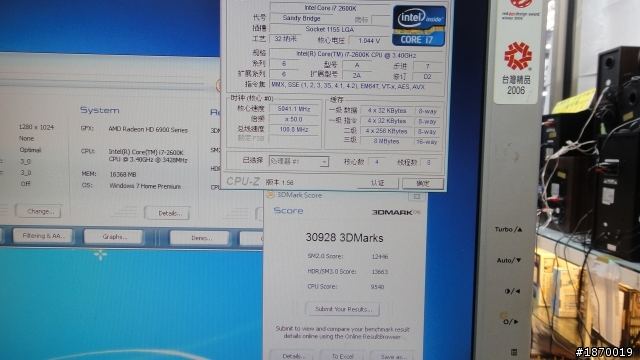
Task: Click the System heading in 3DMark06
Action: pyautogui.click(x=100, y=110)
